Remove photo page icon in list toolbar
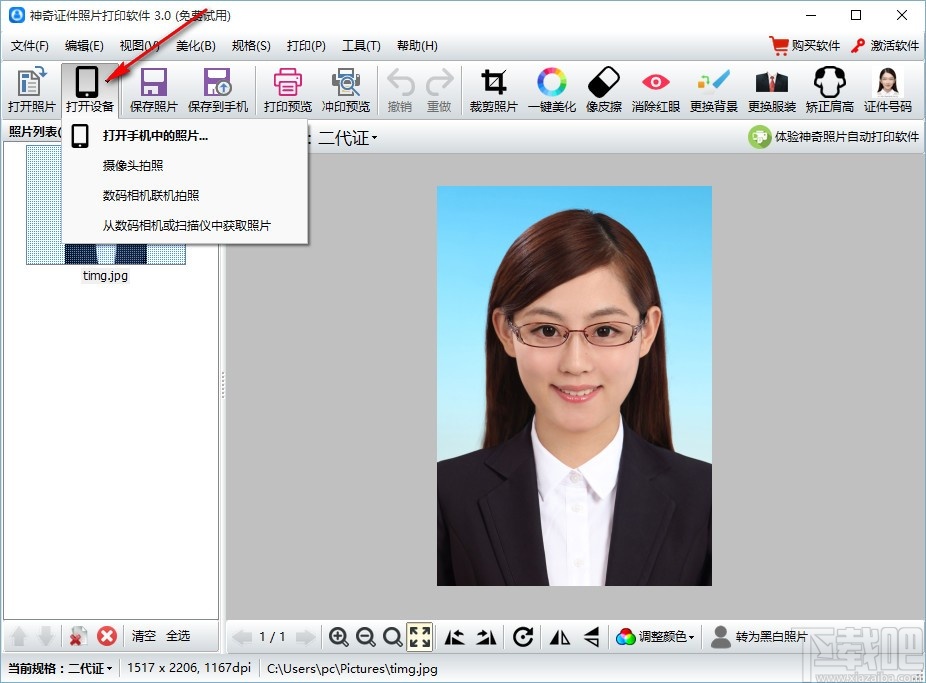 [x=77, y=636]
